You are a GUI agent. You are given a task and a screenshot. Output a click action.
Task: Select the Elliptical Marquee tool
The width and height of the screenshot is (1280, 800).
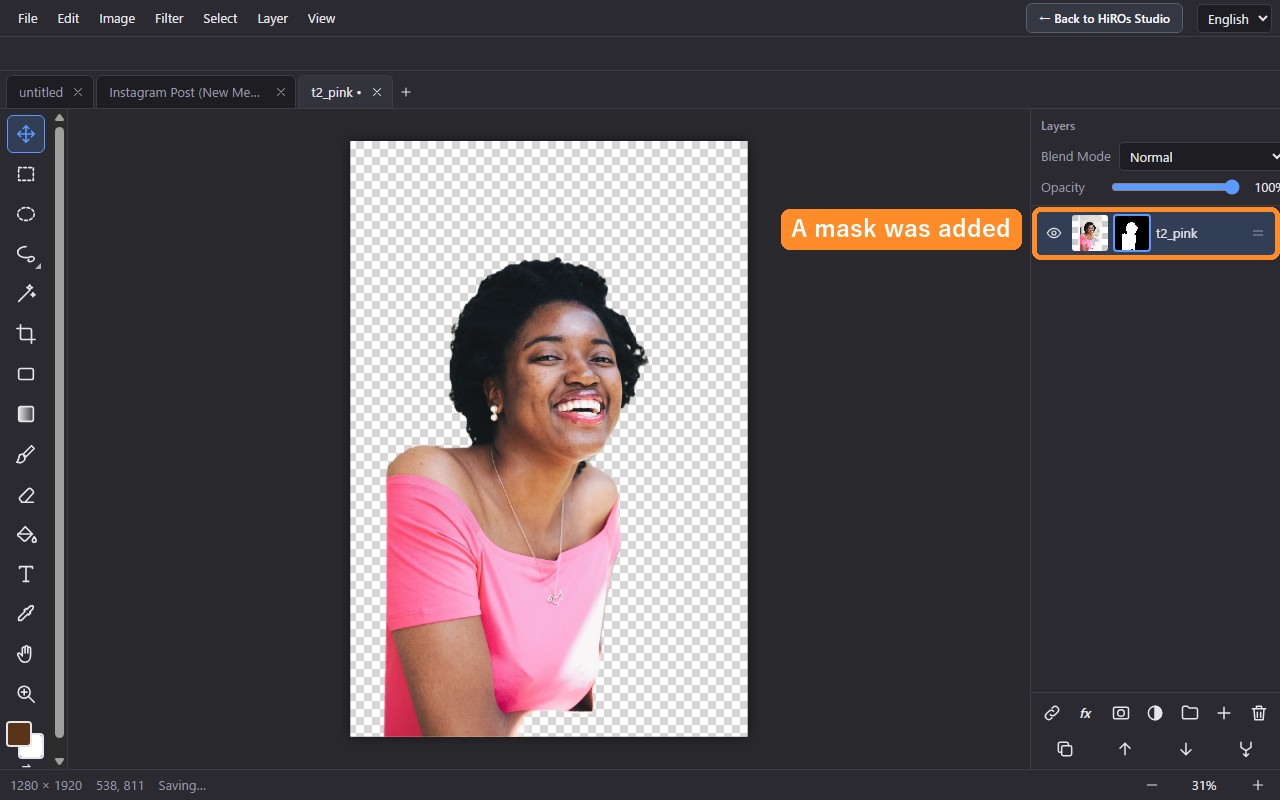(x=26, y=214)
